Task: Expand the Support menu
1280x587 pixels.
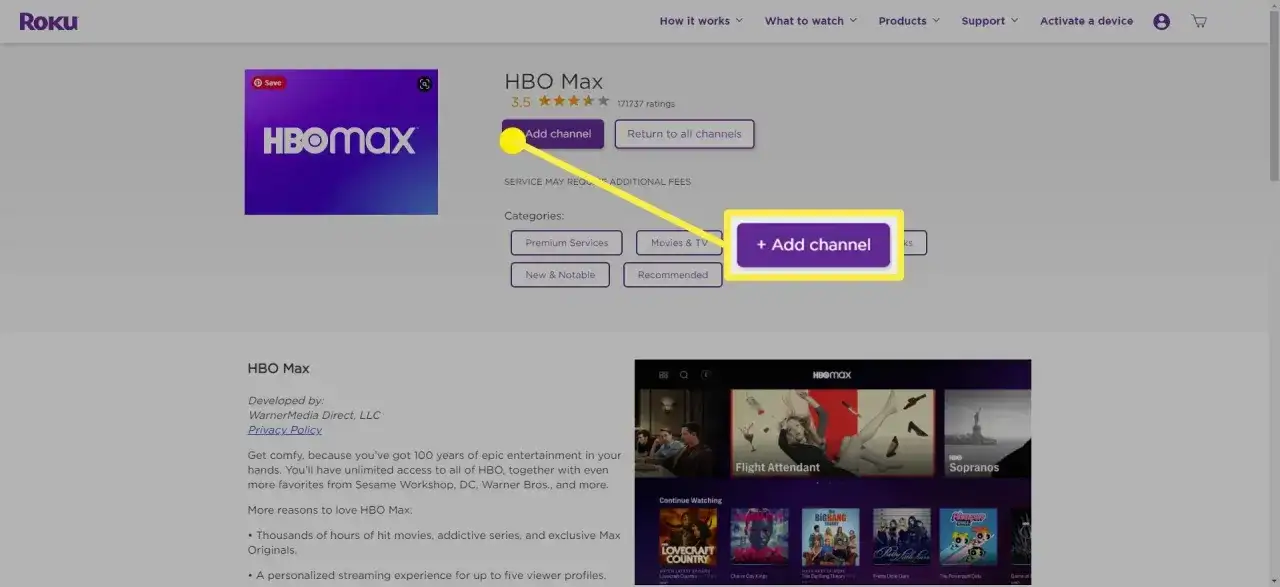Action: [x=989, y=21]
